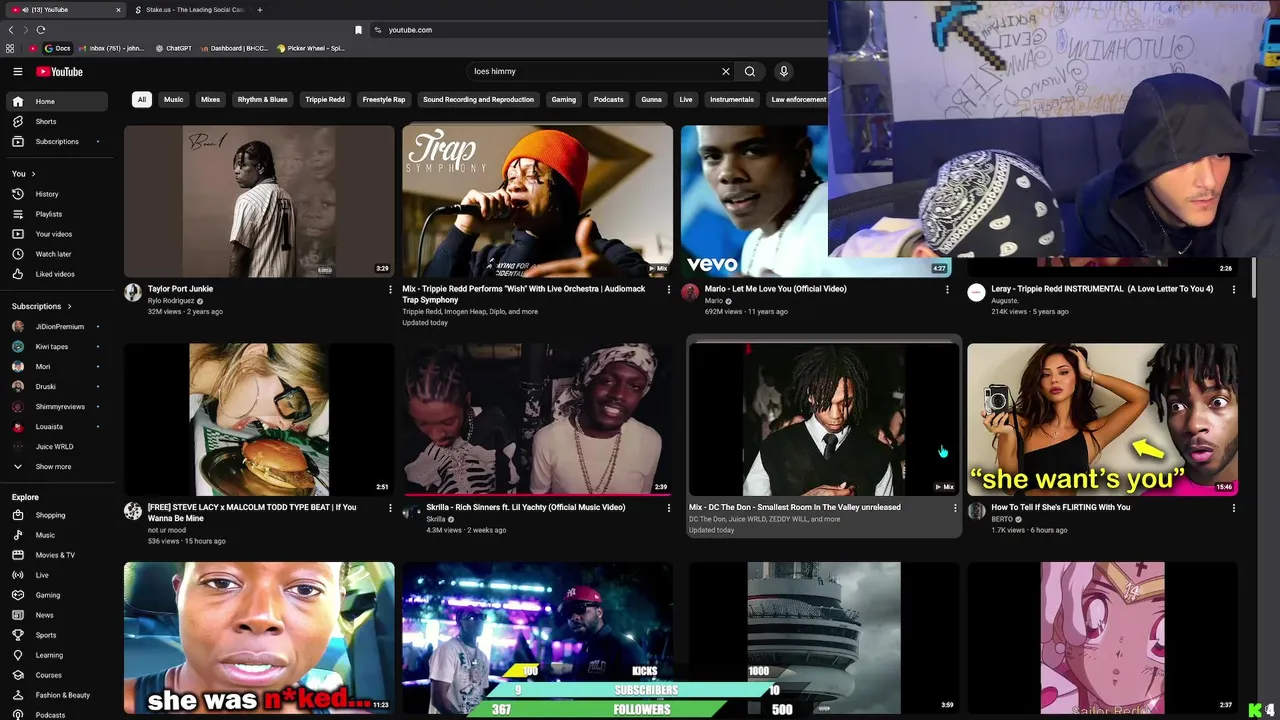Viewport: 1280px width, 720px height.
Task: Open Playlists in the sidebar
Action: [57, 214]
